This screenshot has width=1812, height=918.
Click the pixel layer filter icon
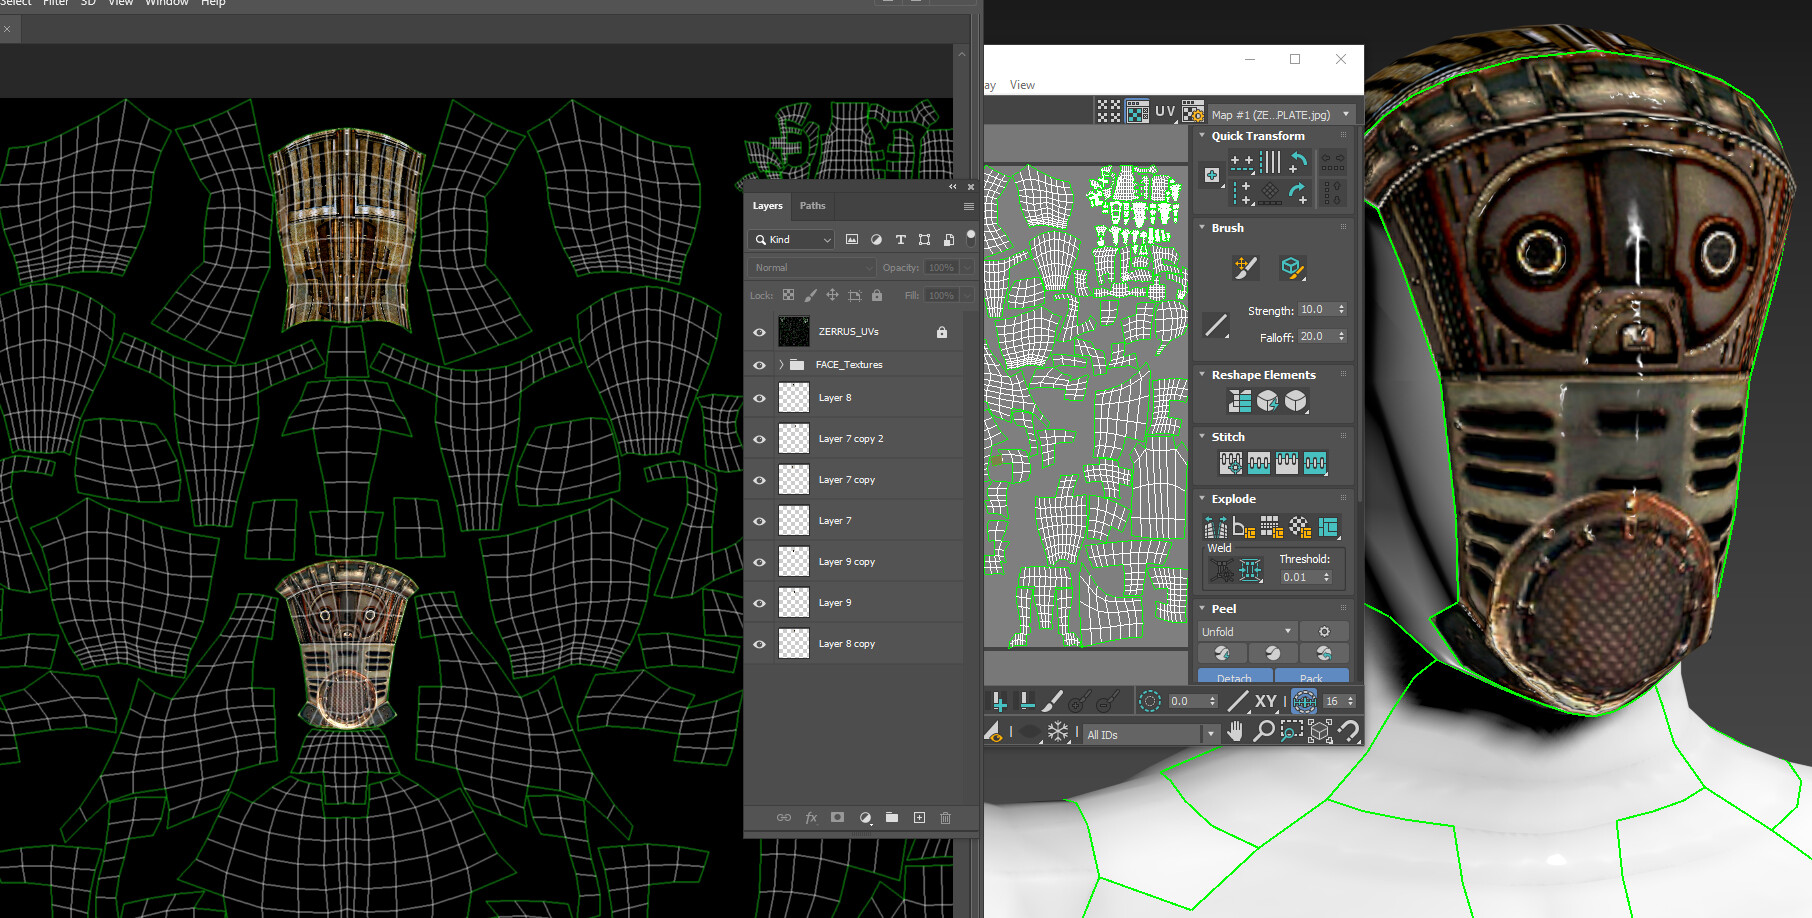pyautogui.click(x=852, y=240)
